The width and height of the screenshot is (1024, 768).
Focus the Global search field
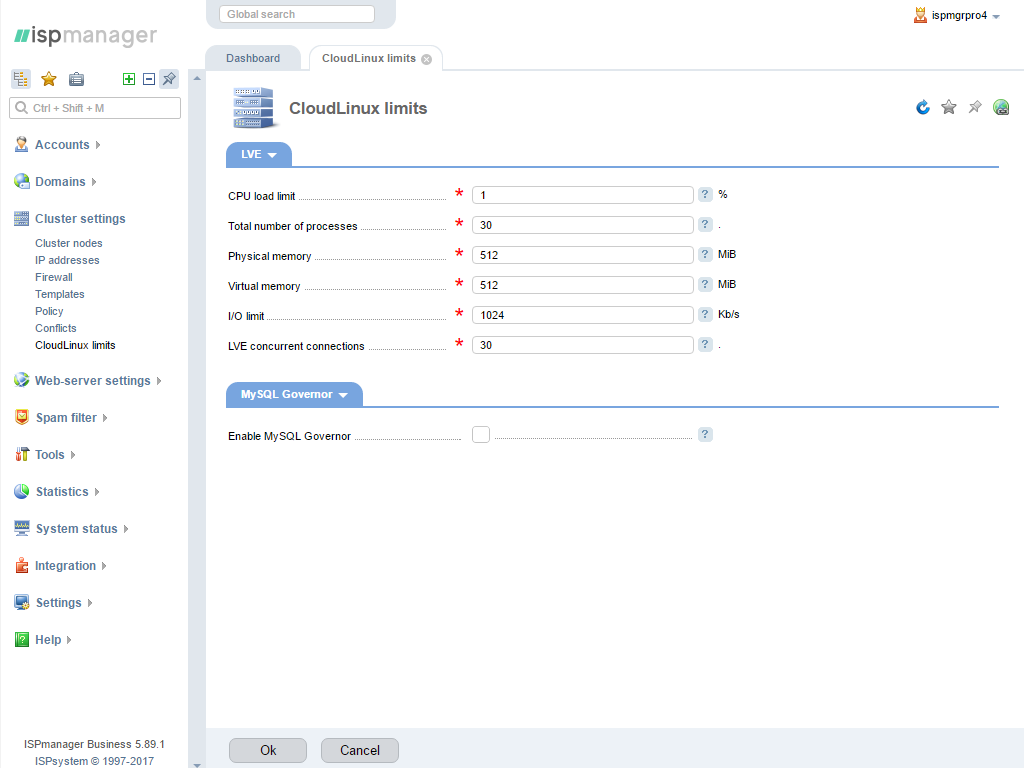297,14
